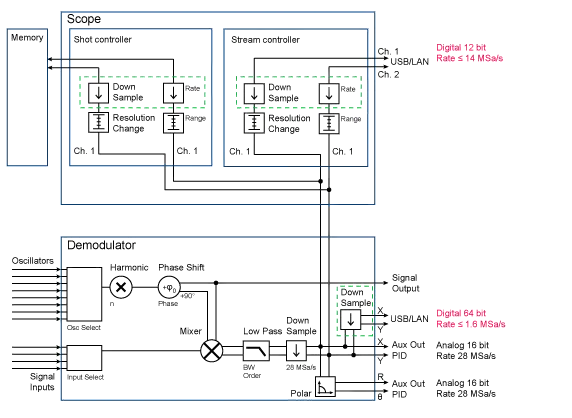Click the Input Select multiplexer block
The image size is (572, 418).
(x=84, y=358)
